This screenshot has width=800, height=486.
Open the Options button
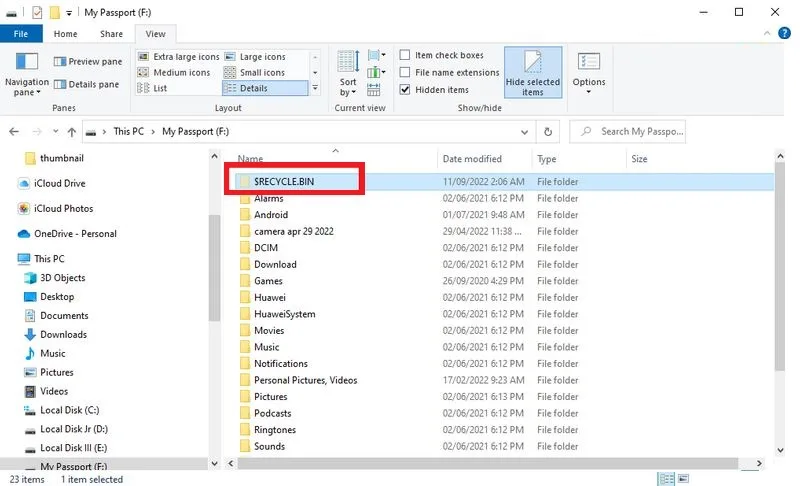pyautogui.click(x=588, y=73)
